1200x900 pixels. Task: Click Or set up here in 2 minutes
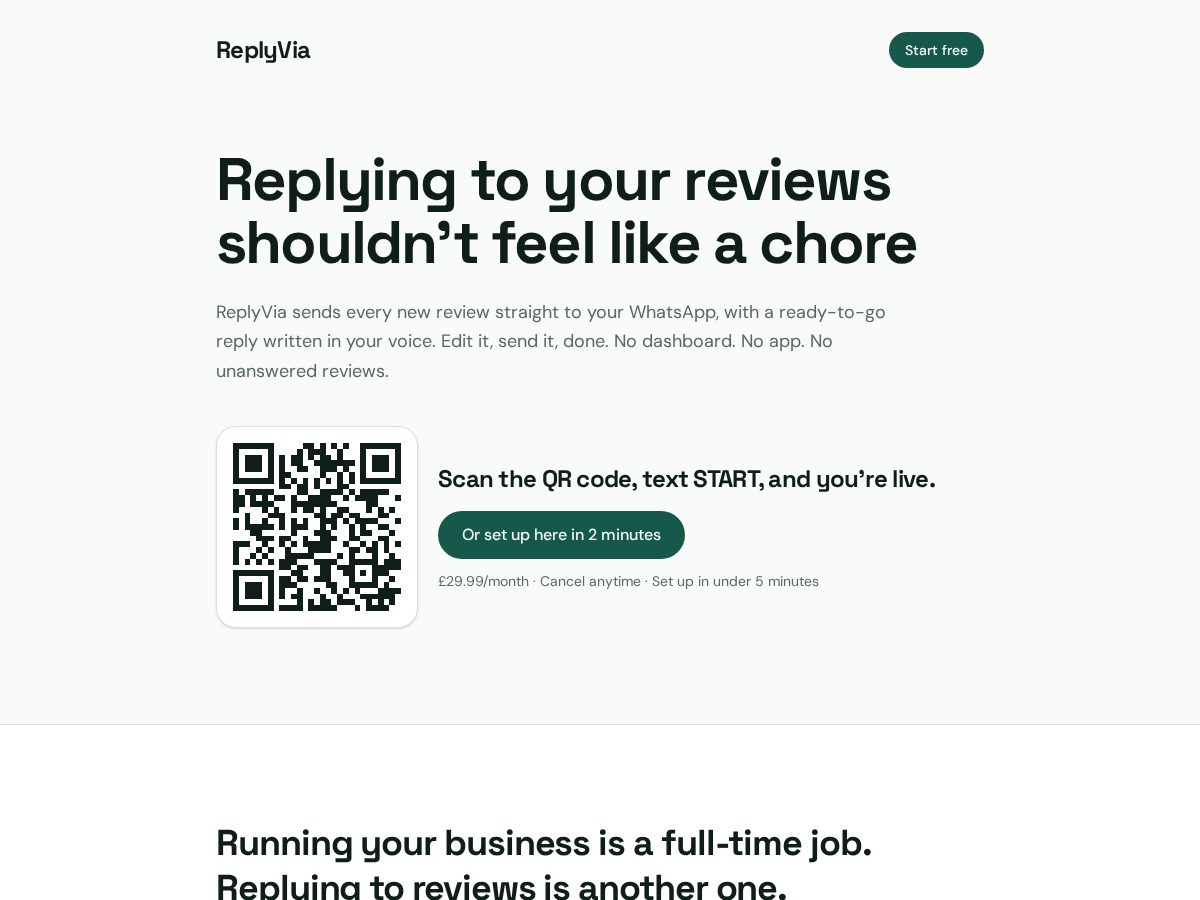click(561, 535)
